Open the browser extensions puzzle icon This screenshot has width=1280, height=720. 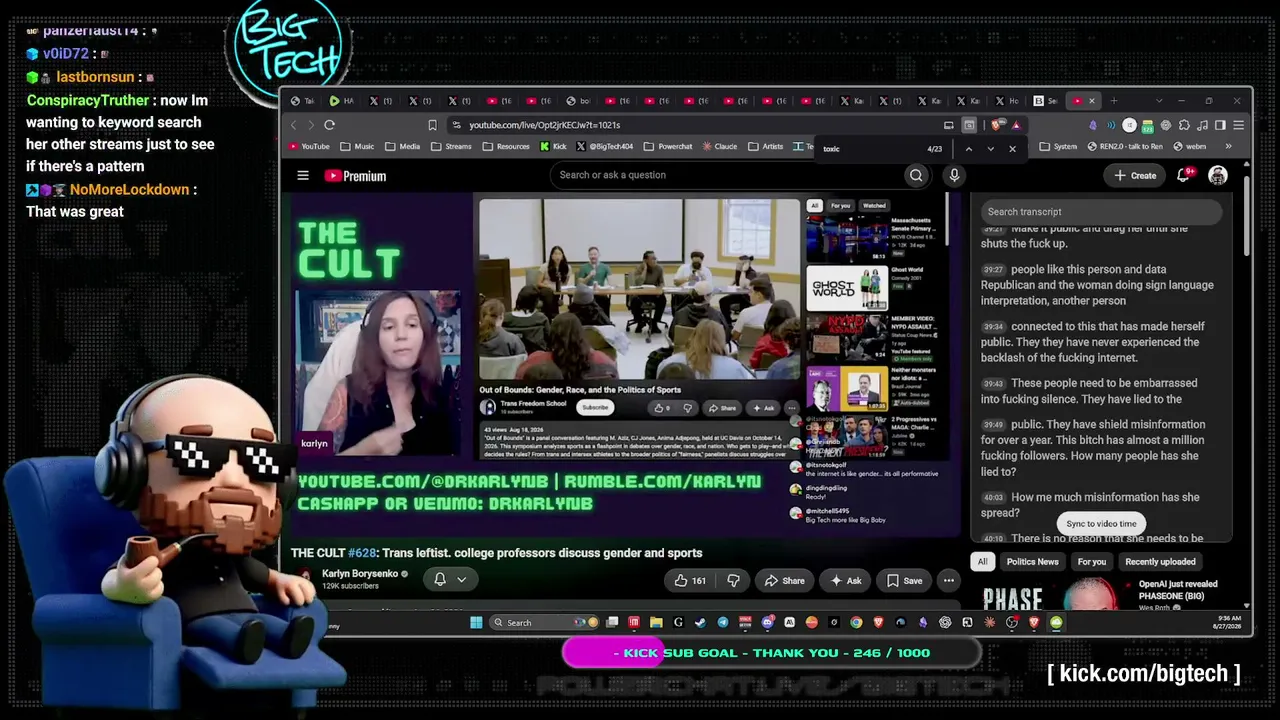coord(1184,125)
